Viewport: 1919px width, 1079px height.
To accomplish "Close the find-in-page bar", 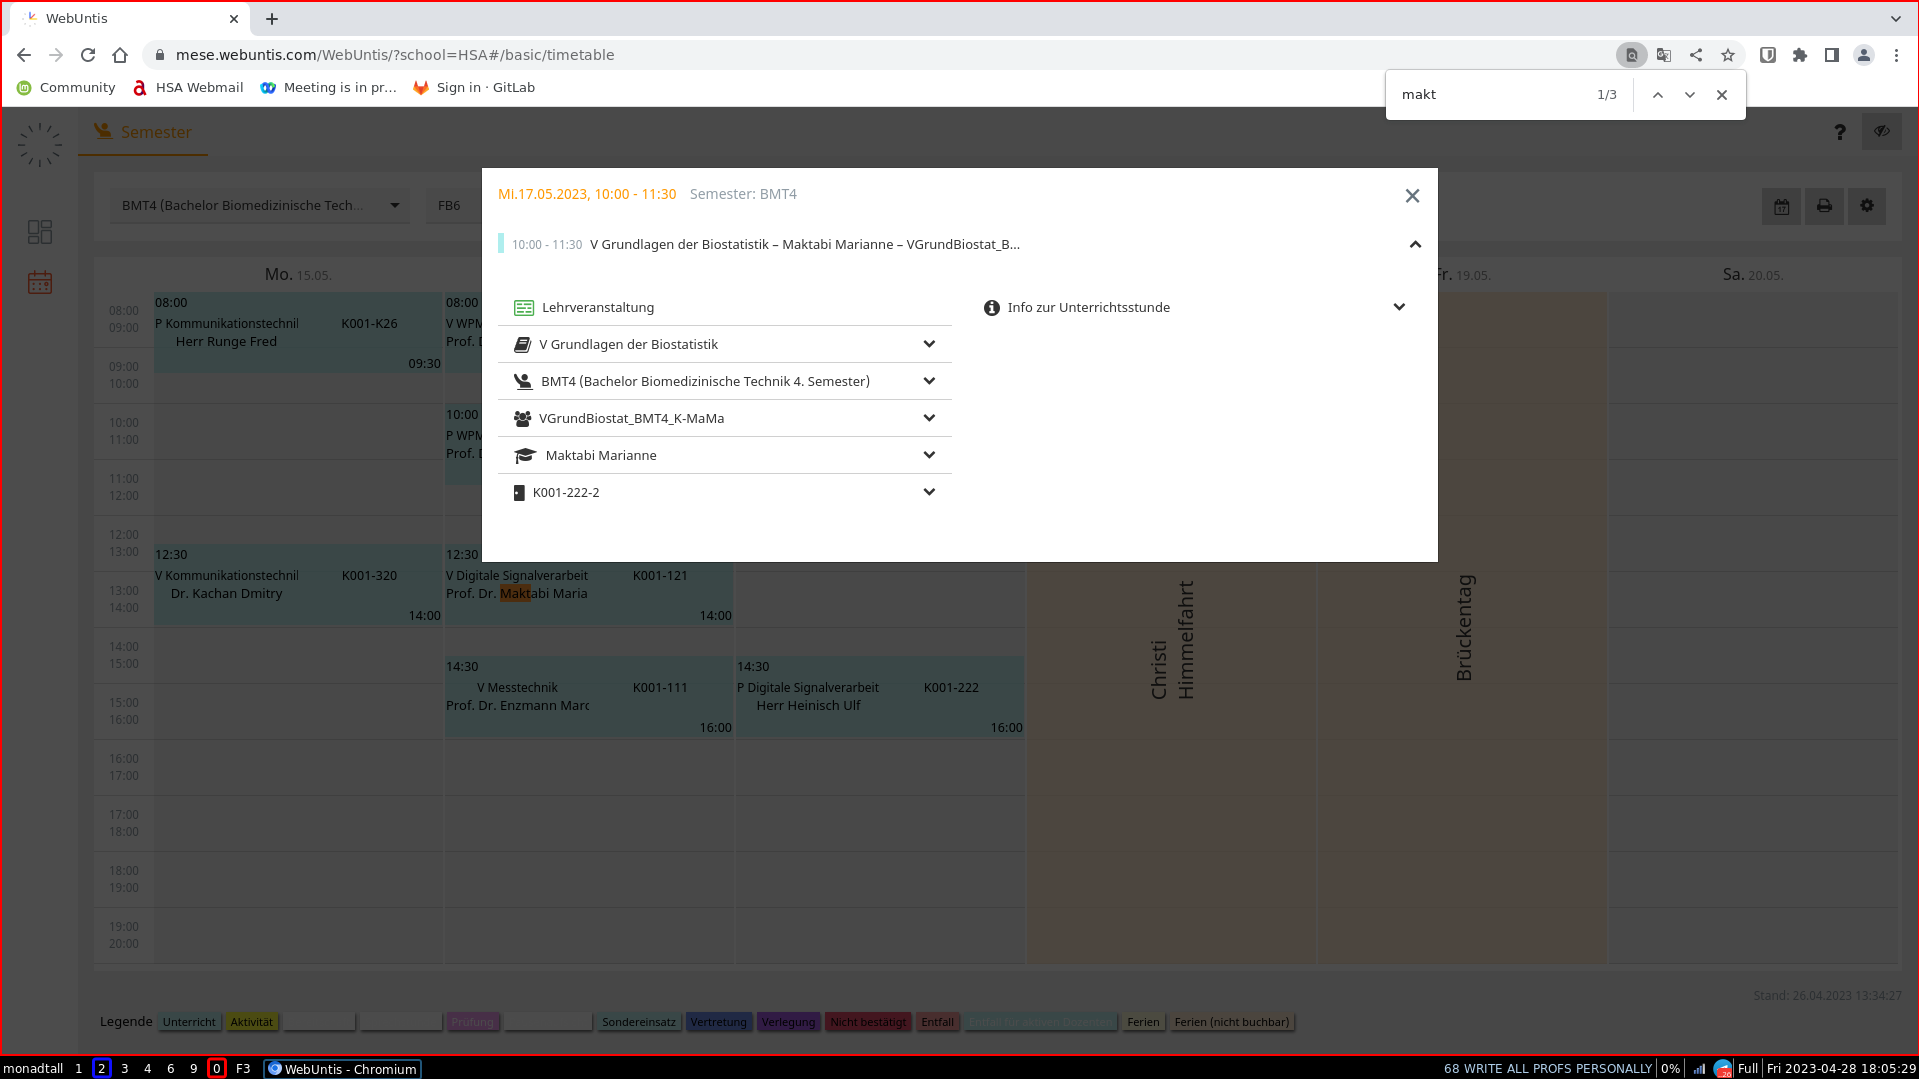I will coord(1721,95).
